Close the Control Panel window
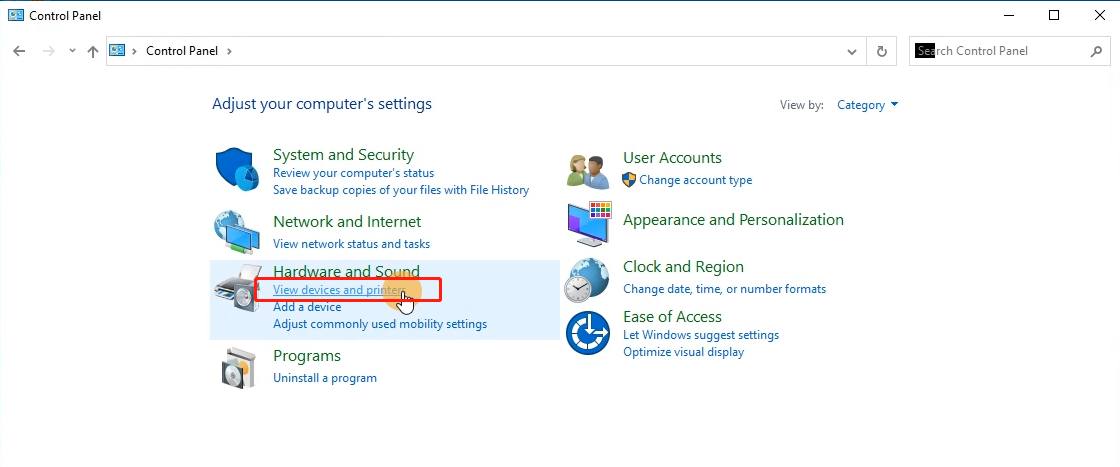Viewport: 1120px width, 467px height. 1099,15
